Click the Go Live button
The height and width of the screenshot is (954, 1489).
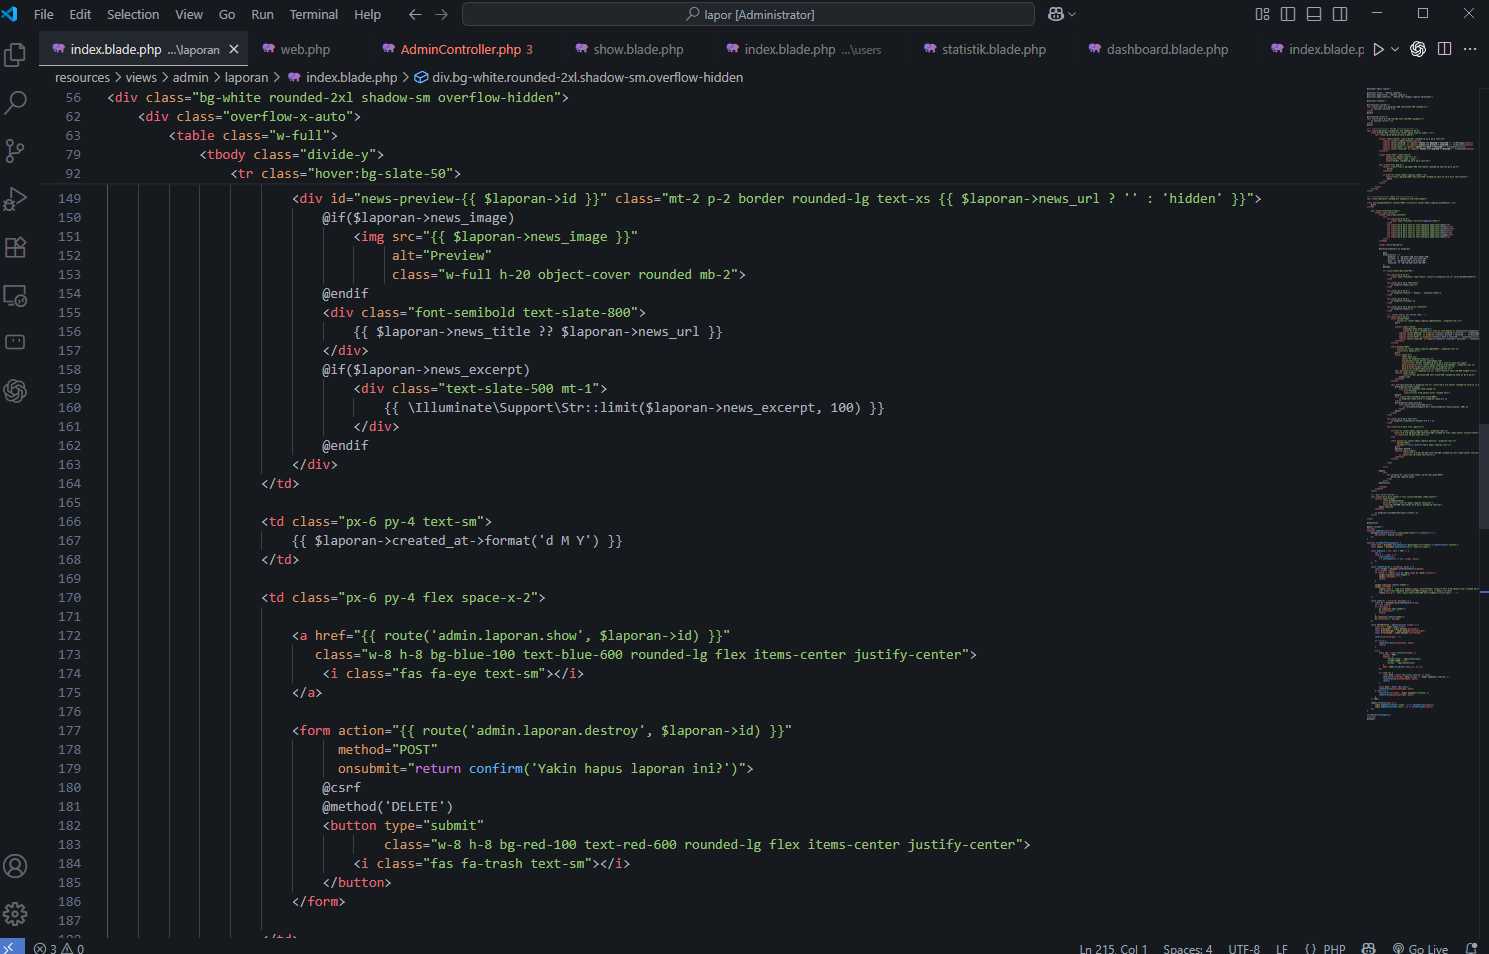pyautogui.click(x=1420, y=948)
